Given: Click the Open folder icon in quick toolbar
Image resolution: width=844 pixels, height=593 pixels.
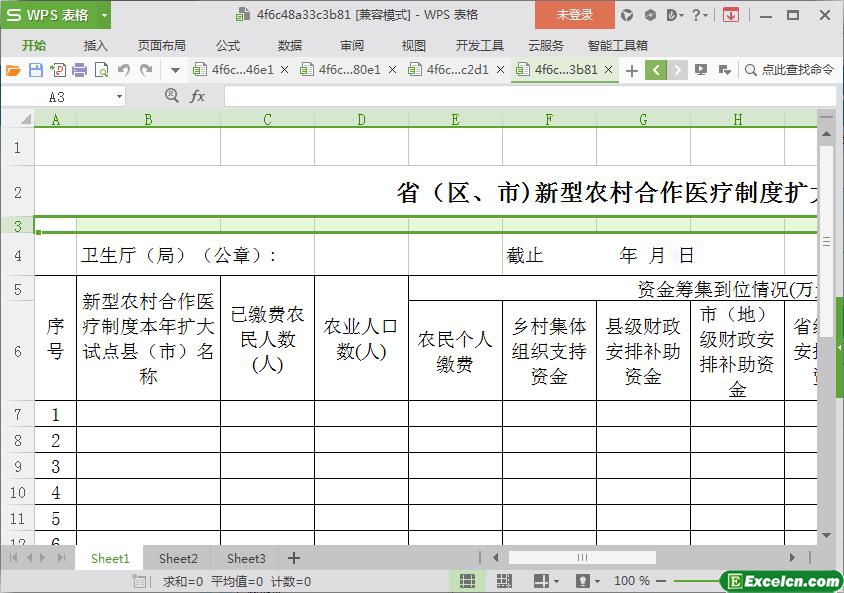Looking at the screenshot, I should coord(13,70).
